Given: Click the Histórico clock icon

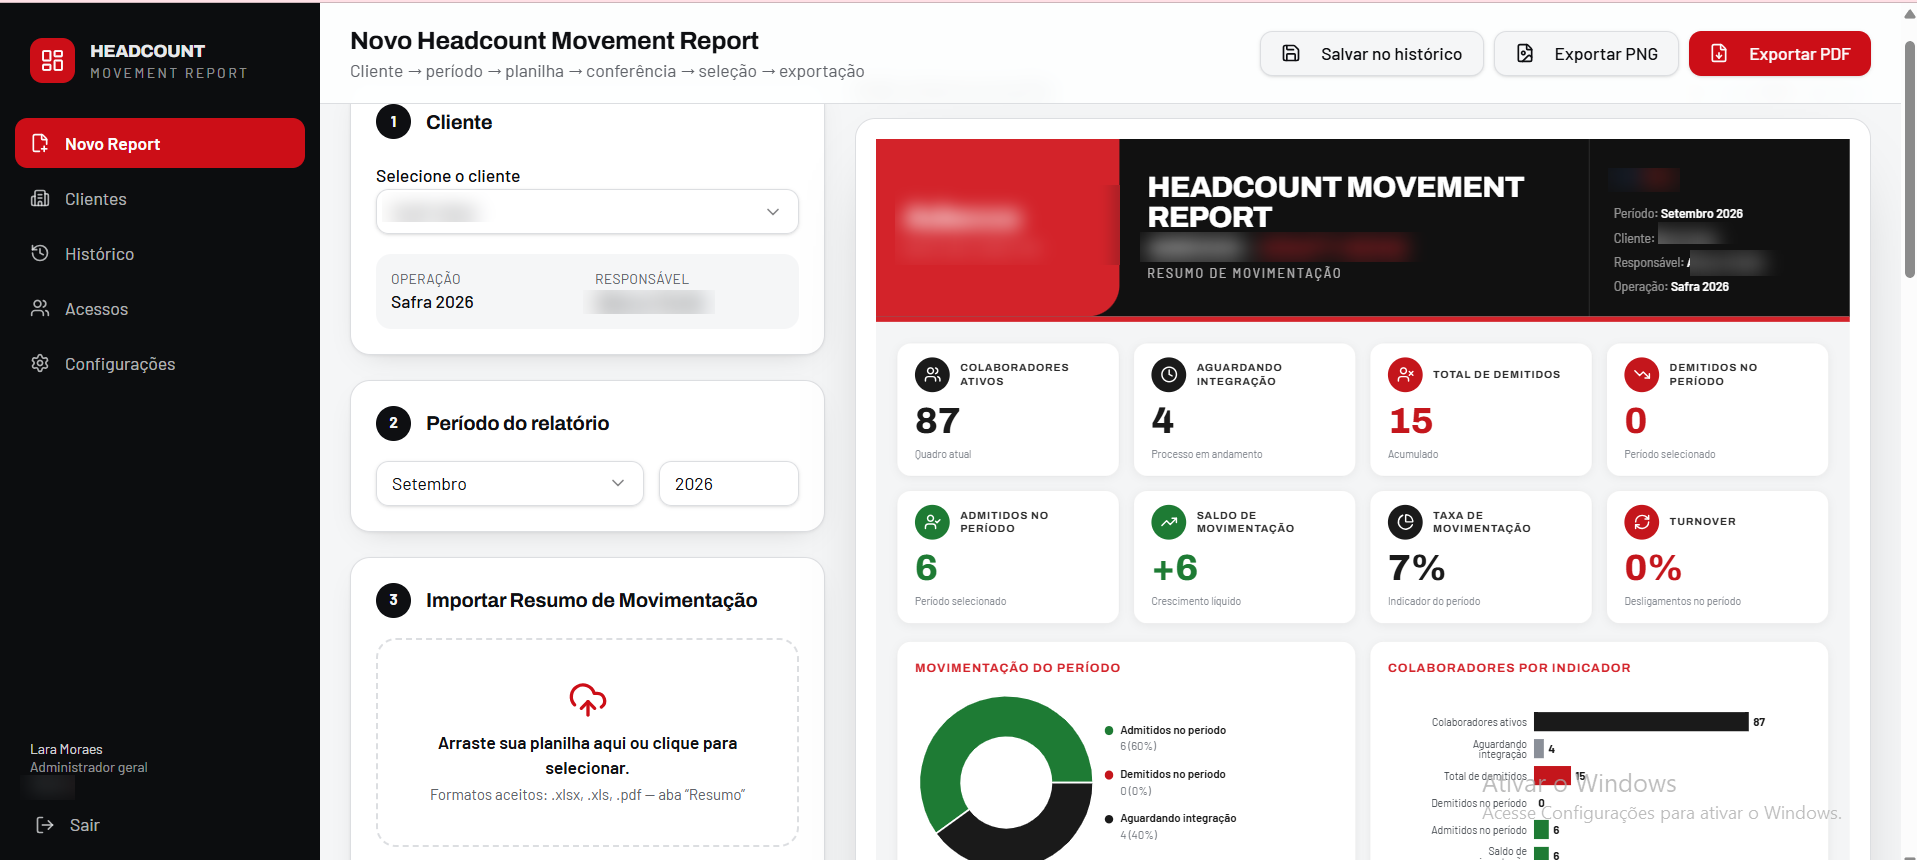Looking at the screenshot, I should (40, 253).
